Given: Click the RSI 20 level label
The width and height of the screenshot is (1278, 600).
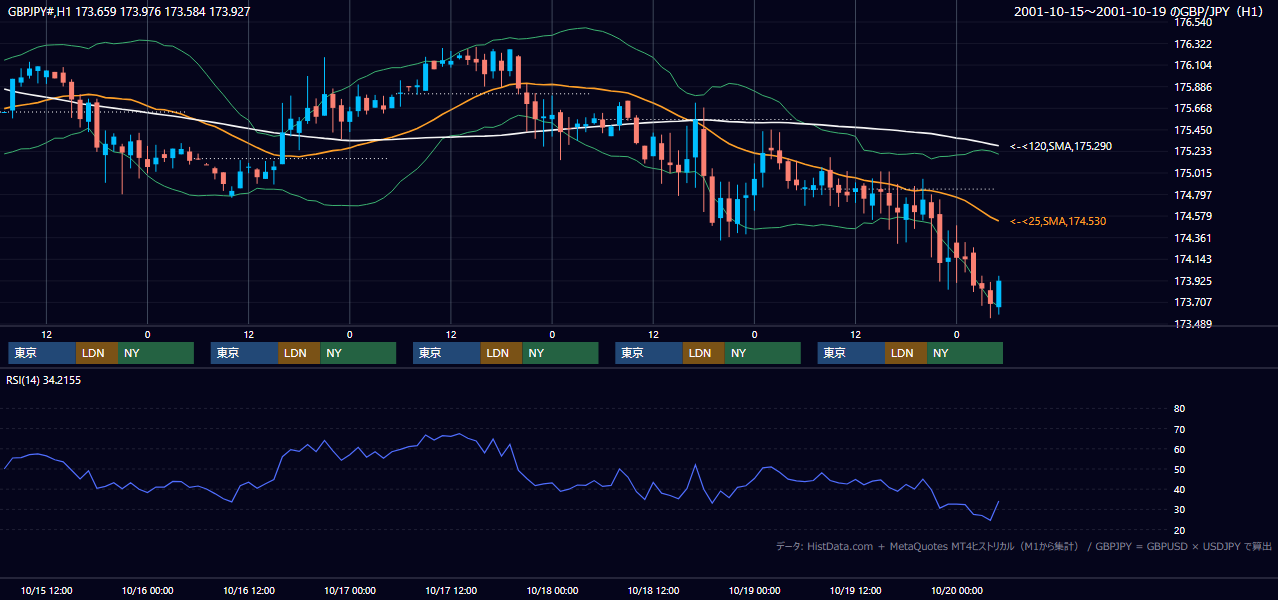Looking at the screenshot, I should [x=1179, y=530].
